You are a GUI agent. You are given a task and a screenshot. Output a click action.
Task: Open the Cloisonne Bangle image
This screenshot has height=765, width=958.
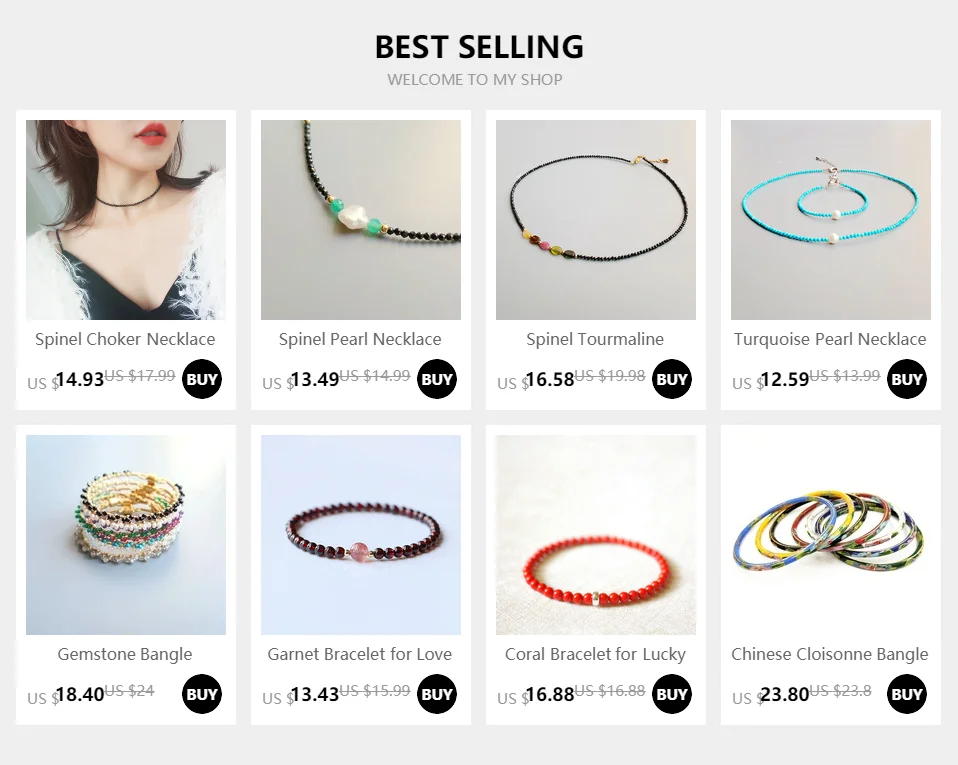pos(831,535)
